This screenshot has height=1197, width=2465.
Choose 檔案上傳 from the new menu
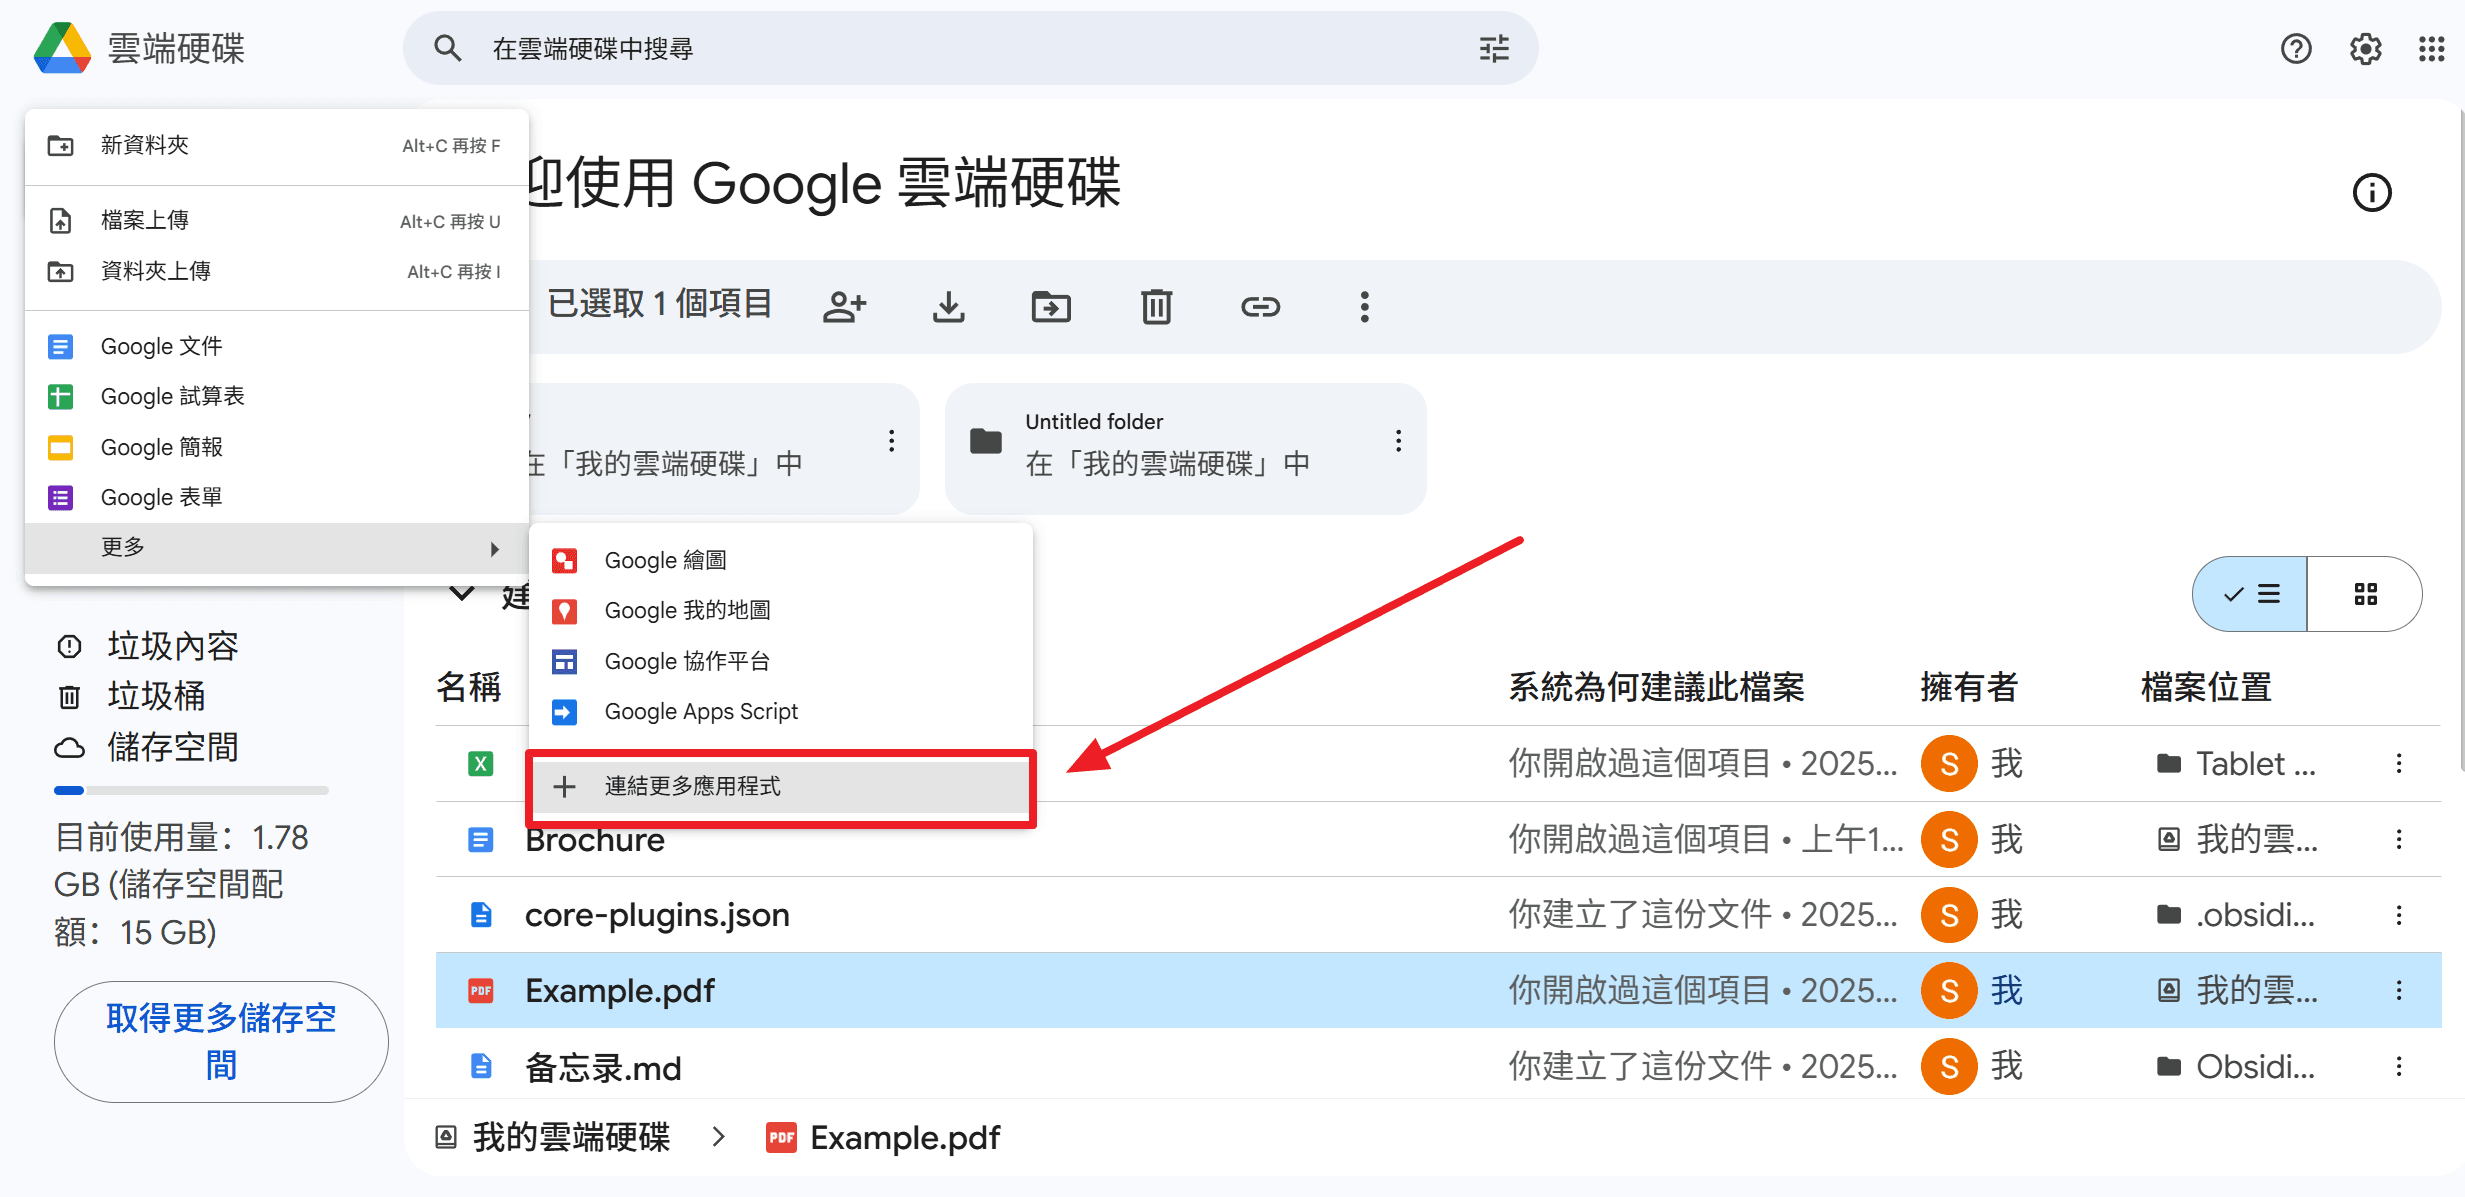point(276,221)
